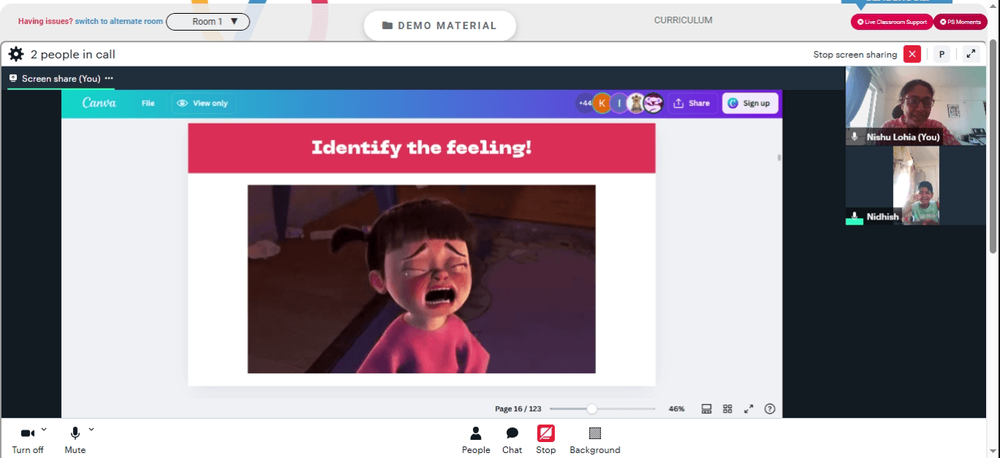Open Canva File menu
The width and height of the screenshot is (1000, 458).
[148, 103]
